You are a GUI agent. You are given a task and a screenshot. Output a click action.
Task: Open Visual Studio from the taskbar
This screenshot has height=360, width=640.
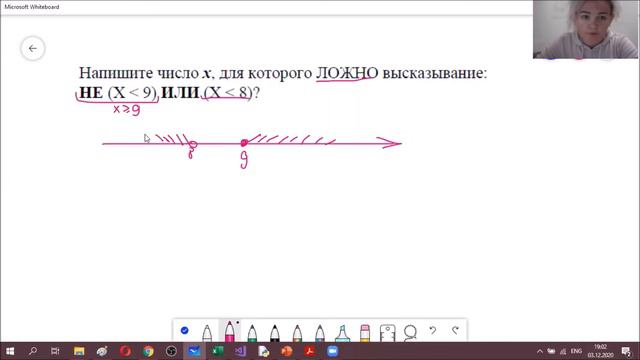pyautogui.click(x=240, y=351)
